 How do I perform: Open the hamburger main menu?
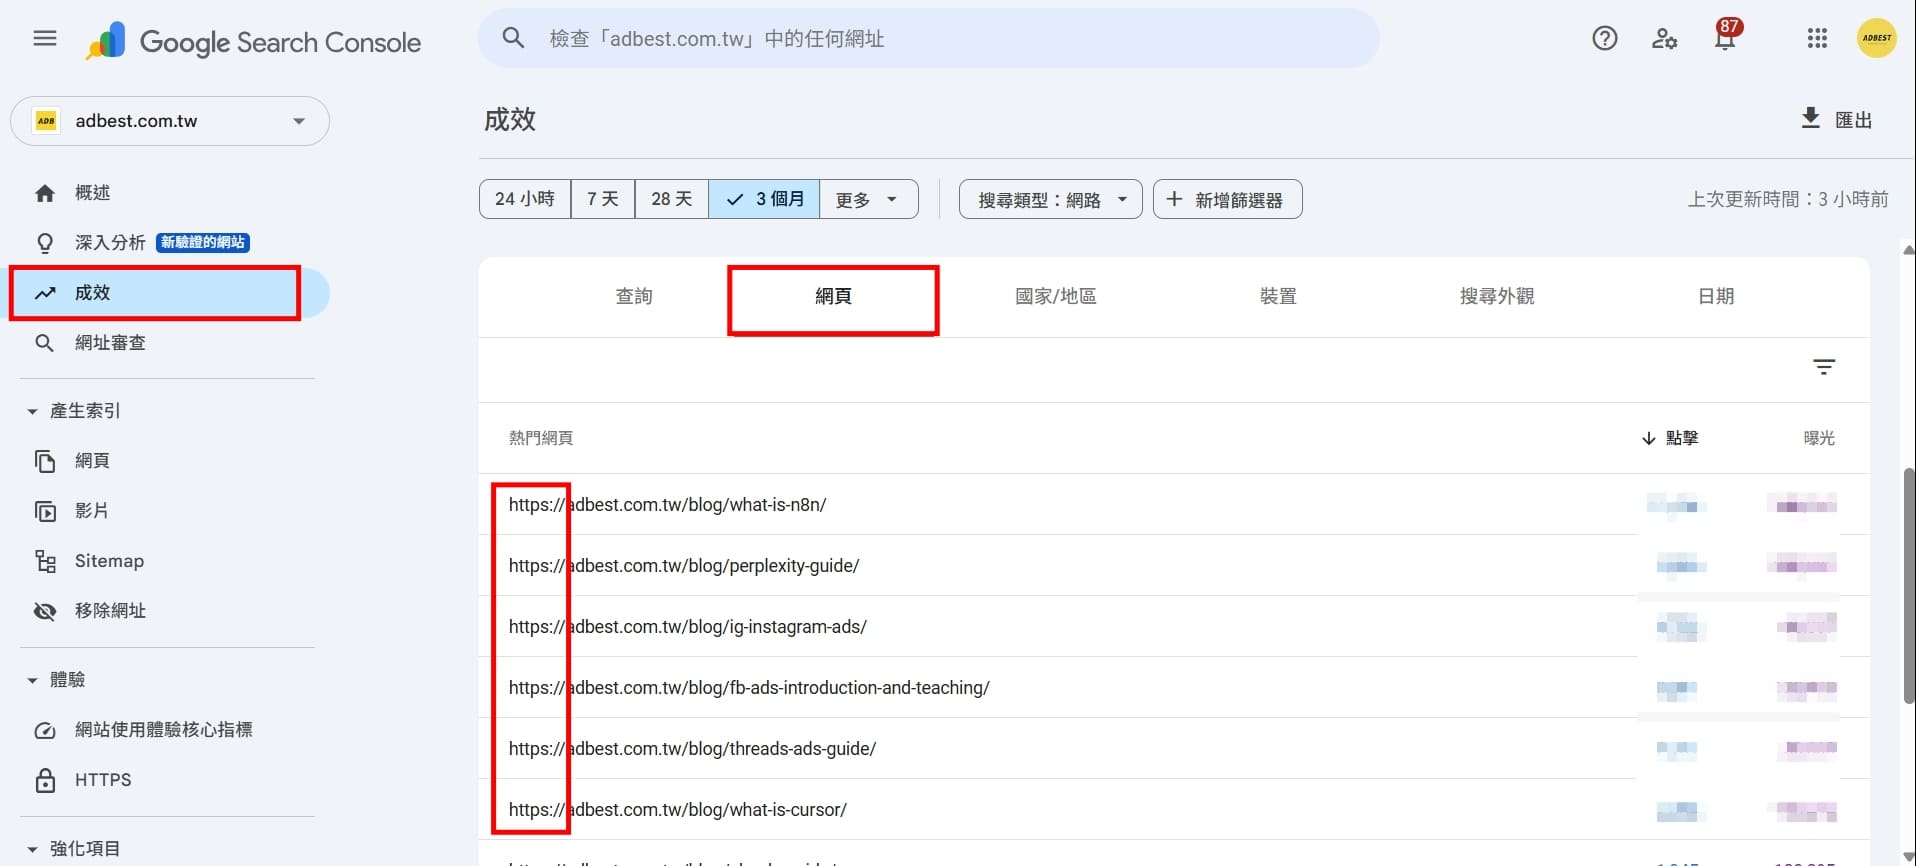45,39
